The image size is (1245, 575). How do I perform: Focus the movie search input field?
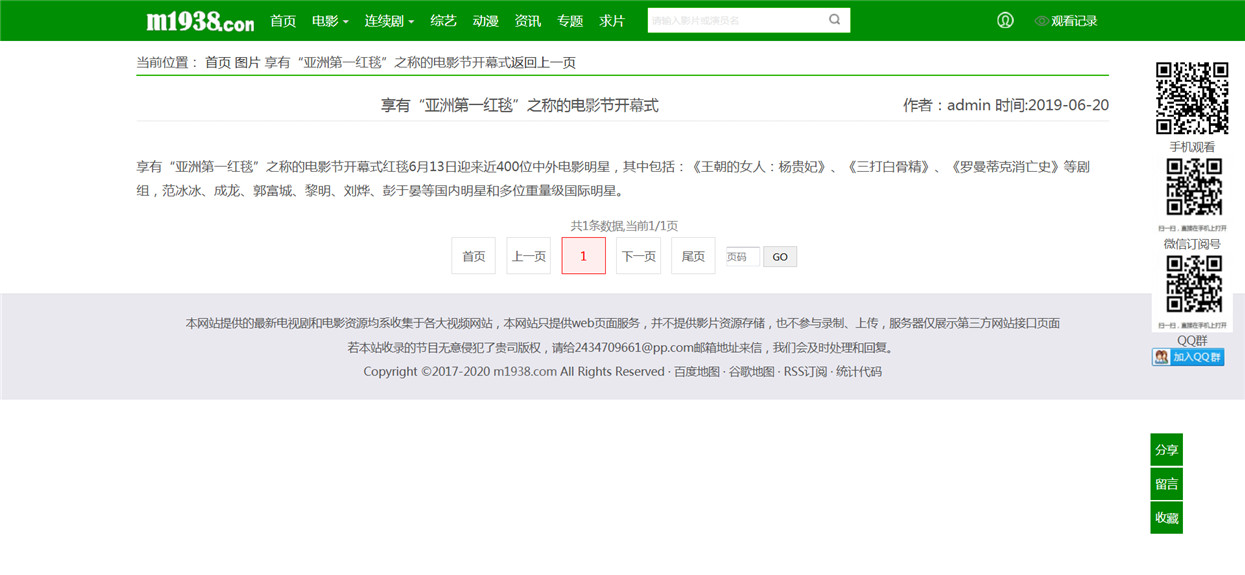pyautogui.click(x=736, y=20)
